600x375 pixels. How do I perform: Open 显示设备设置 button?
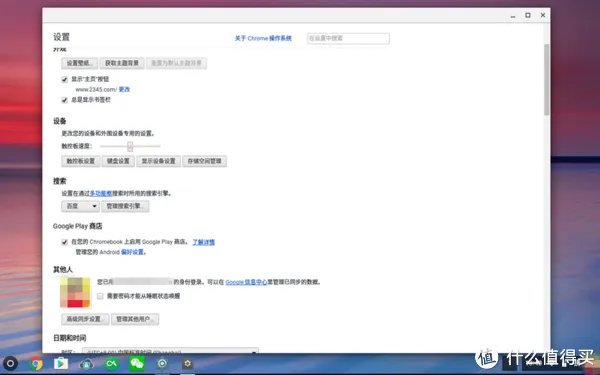[x=158, y=161]
